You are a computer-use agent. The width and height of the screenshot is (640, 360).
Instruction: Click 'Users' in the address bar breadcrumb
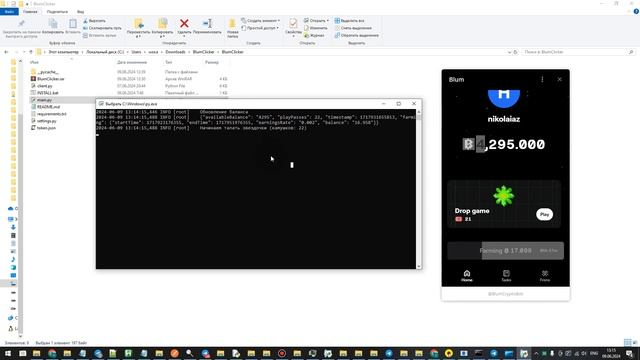pyautogui.click(x=136, y=52)
